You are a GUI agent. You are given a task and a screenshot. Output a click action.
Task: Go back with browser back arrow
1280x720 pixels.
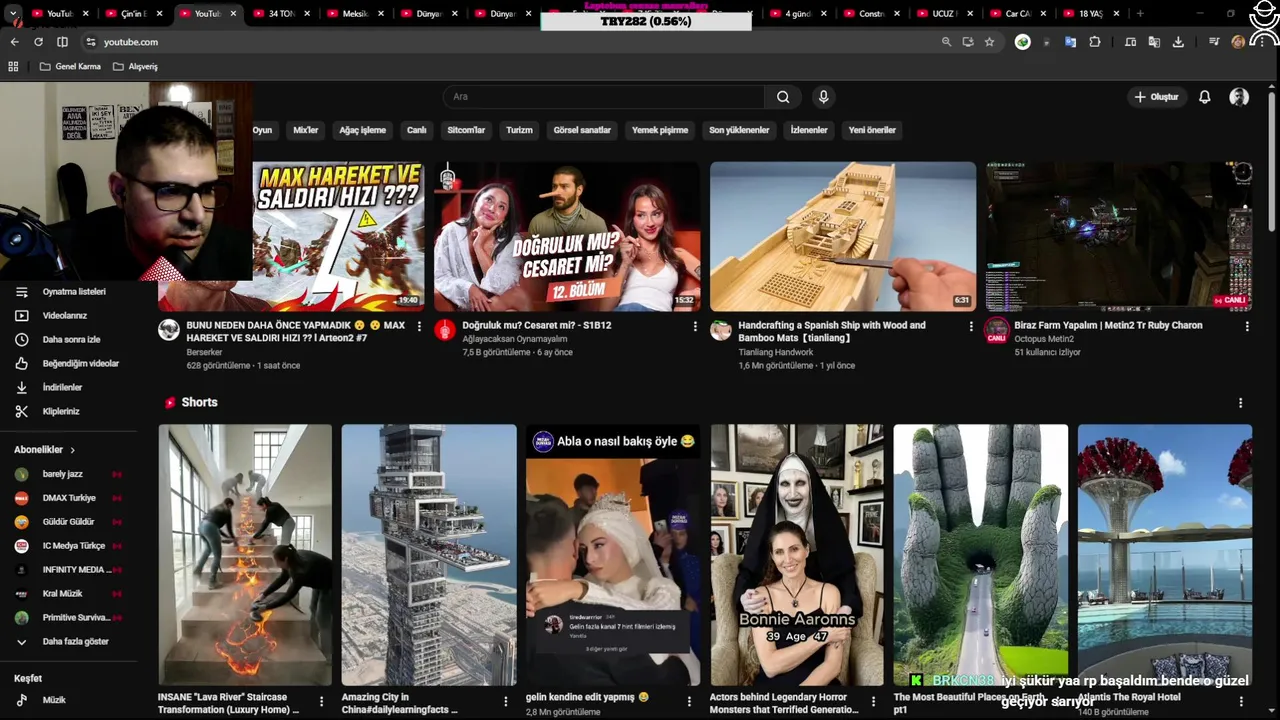tap(14, 42)
